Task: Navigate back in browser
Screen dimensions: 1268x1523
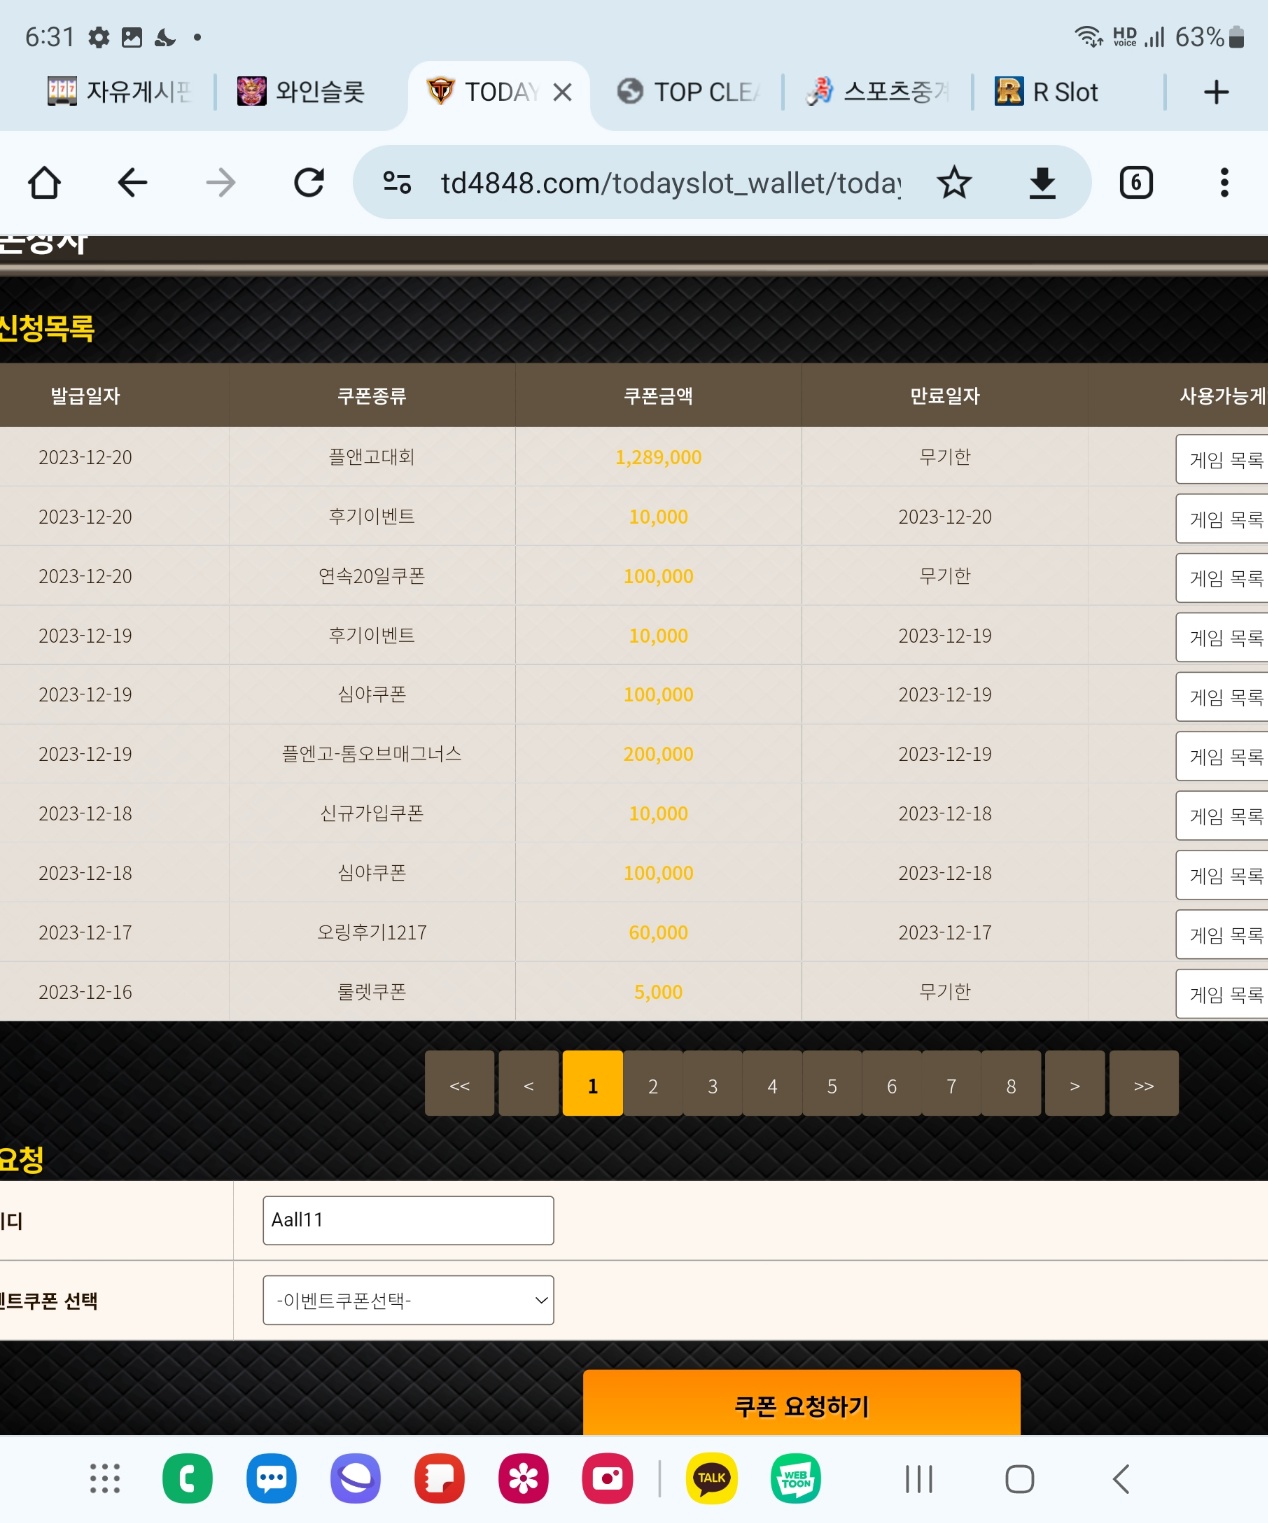Action: tap(132, 183)
